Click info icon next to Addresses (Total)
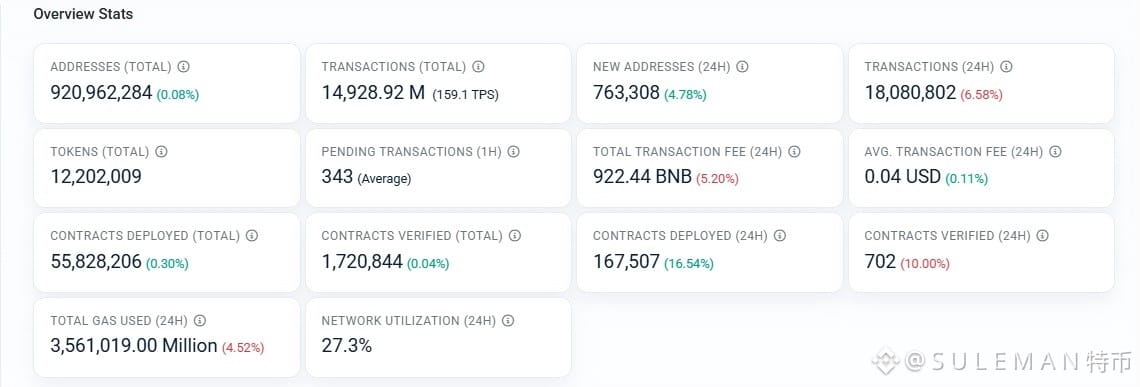The height and width of the screenshot is (387, 1140). (183, 67)
